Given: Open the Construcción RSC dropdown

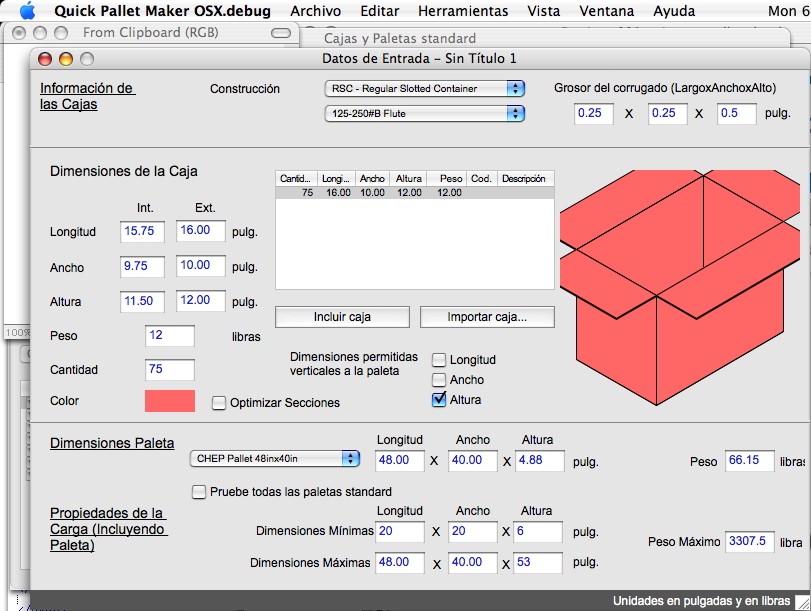Looking at the screenshot, I should [425, 88].
